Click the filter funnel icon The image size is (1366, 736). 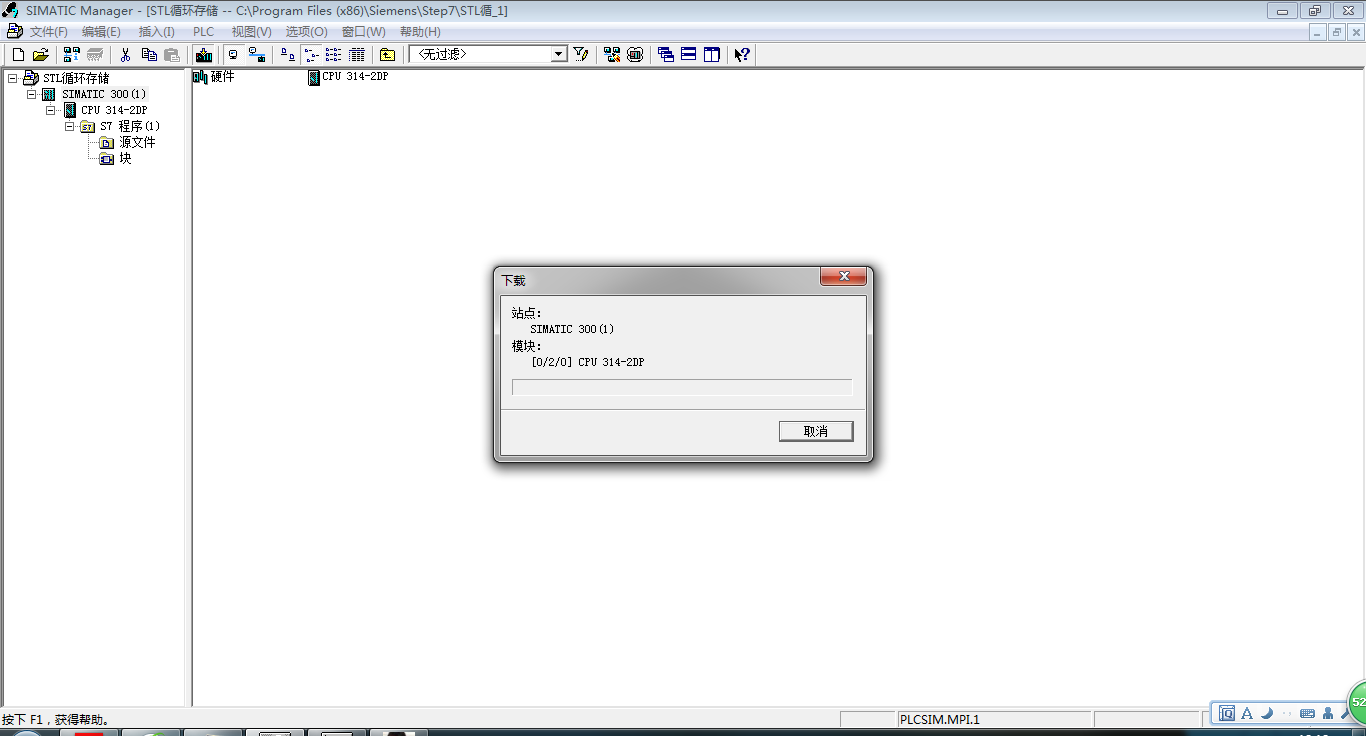point(581,55)
